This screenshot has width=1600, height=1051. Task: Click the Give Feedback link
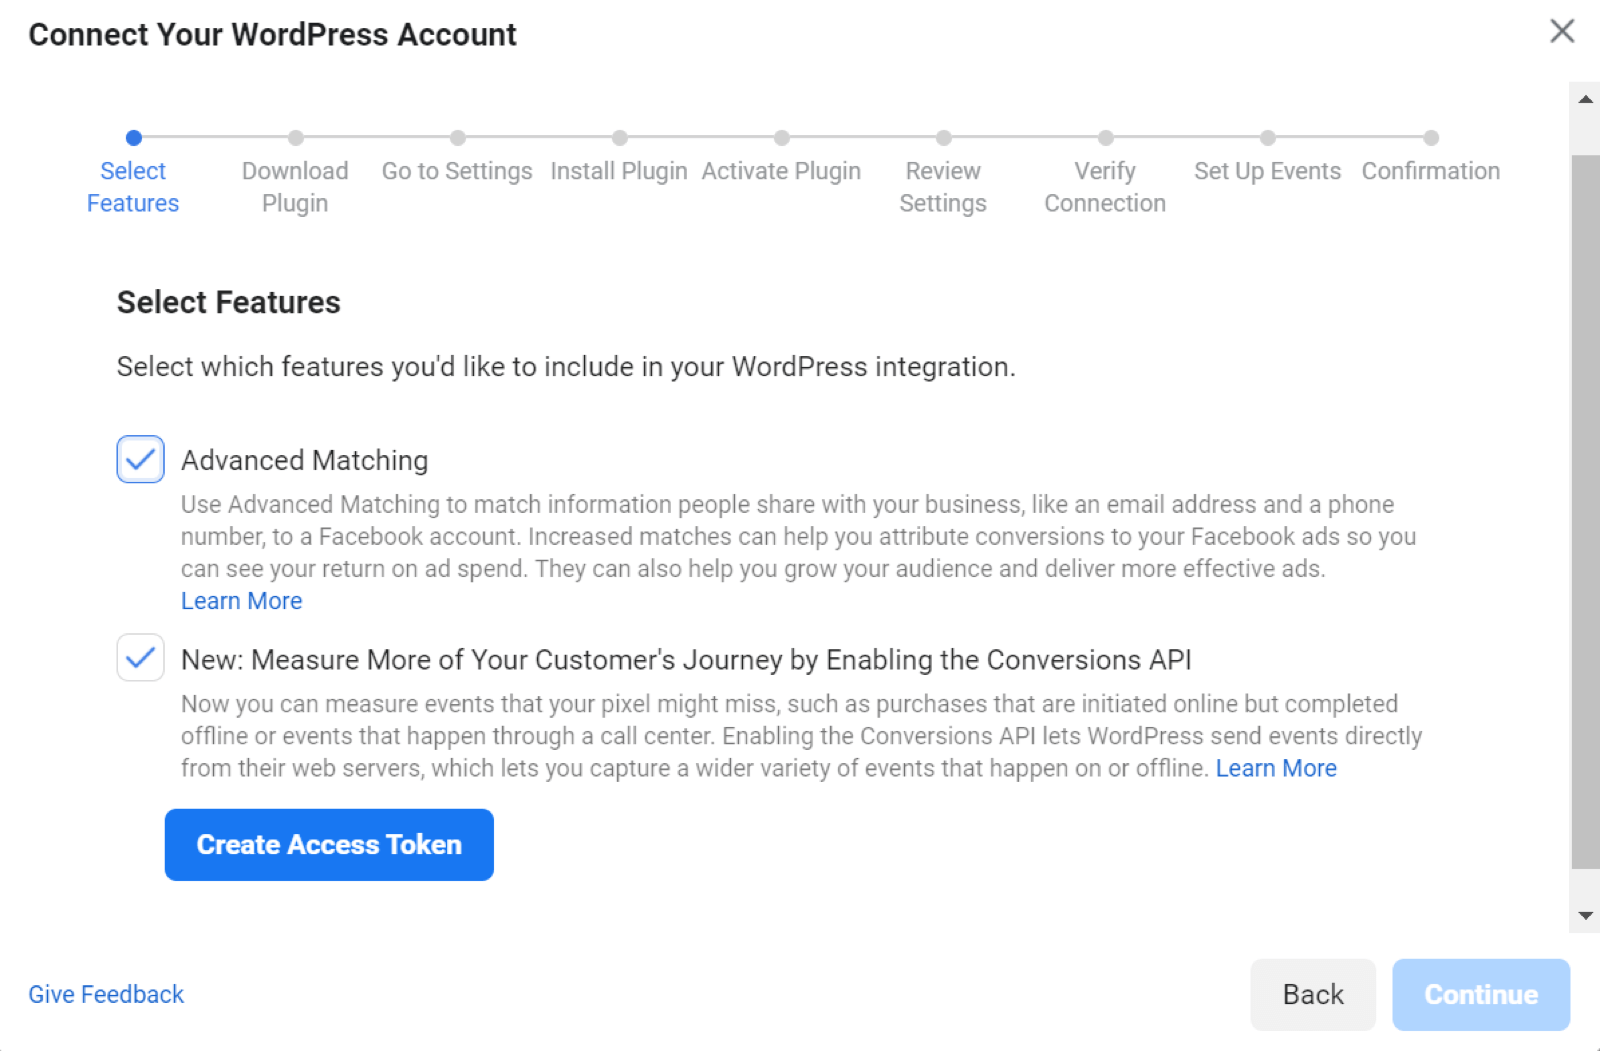pos(105,994)
